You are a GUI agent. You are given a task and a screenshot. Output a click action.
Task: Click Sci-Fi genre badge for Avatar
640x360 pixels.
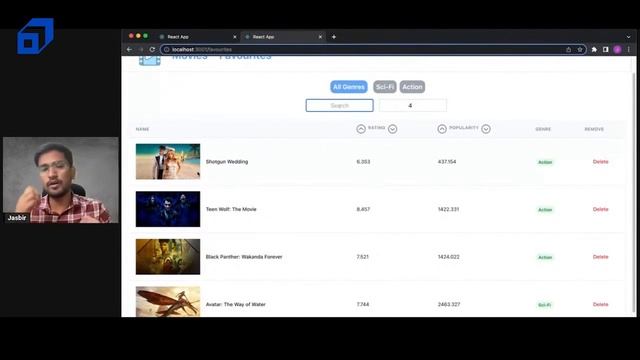(544, 305)
